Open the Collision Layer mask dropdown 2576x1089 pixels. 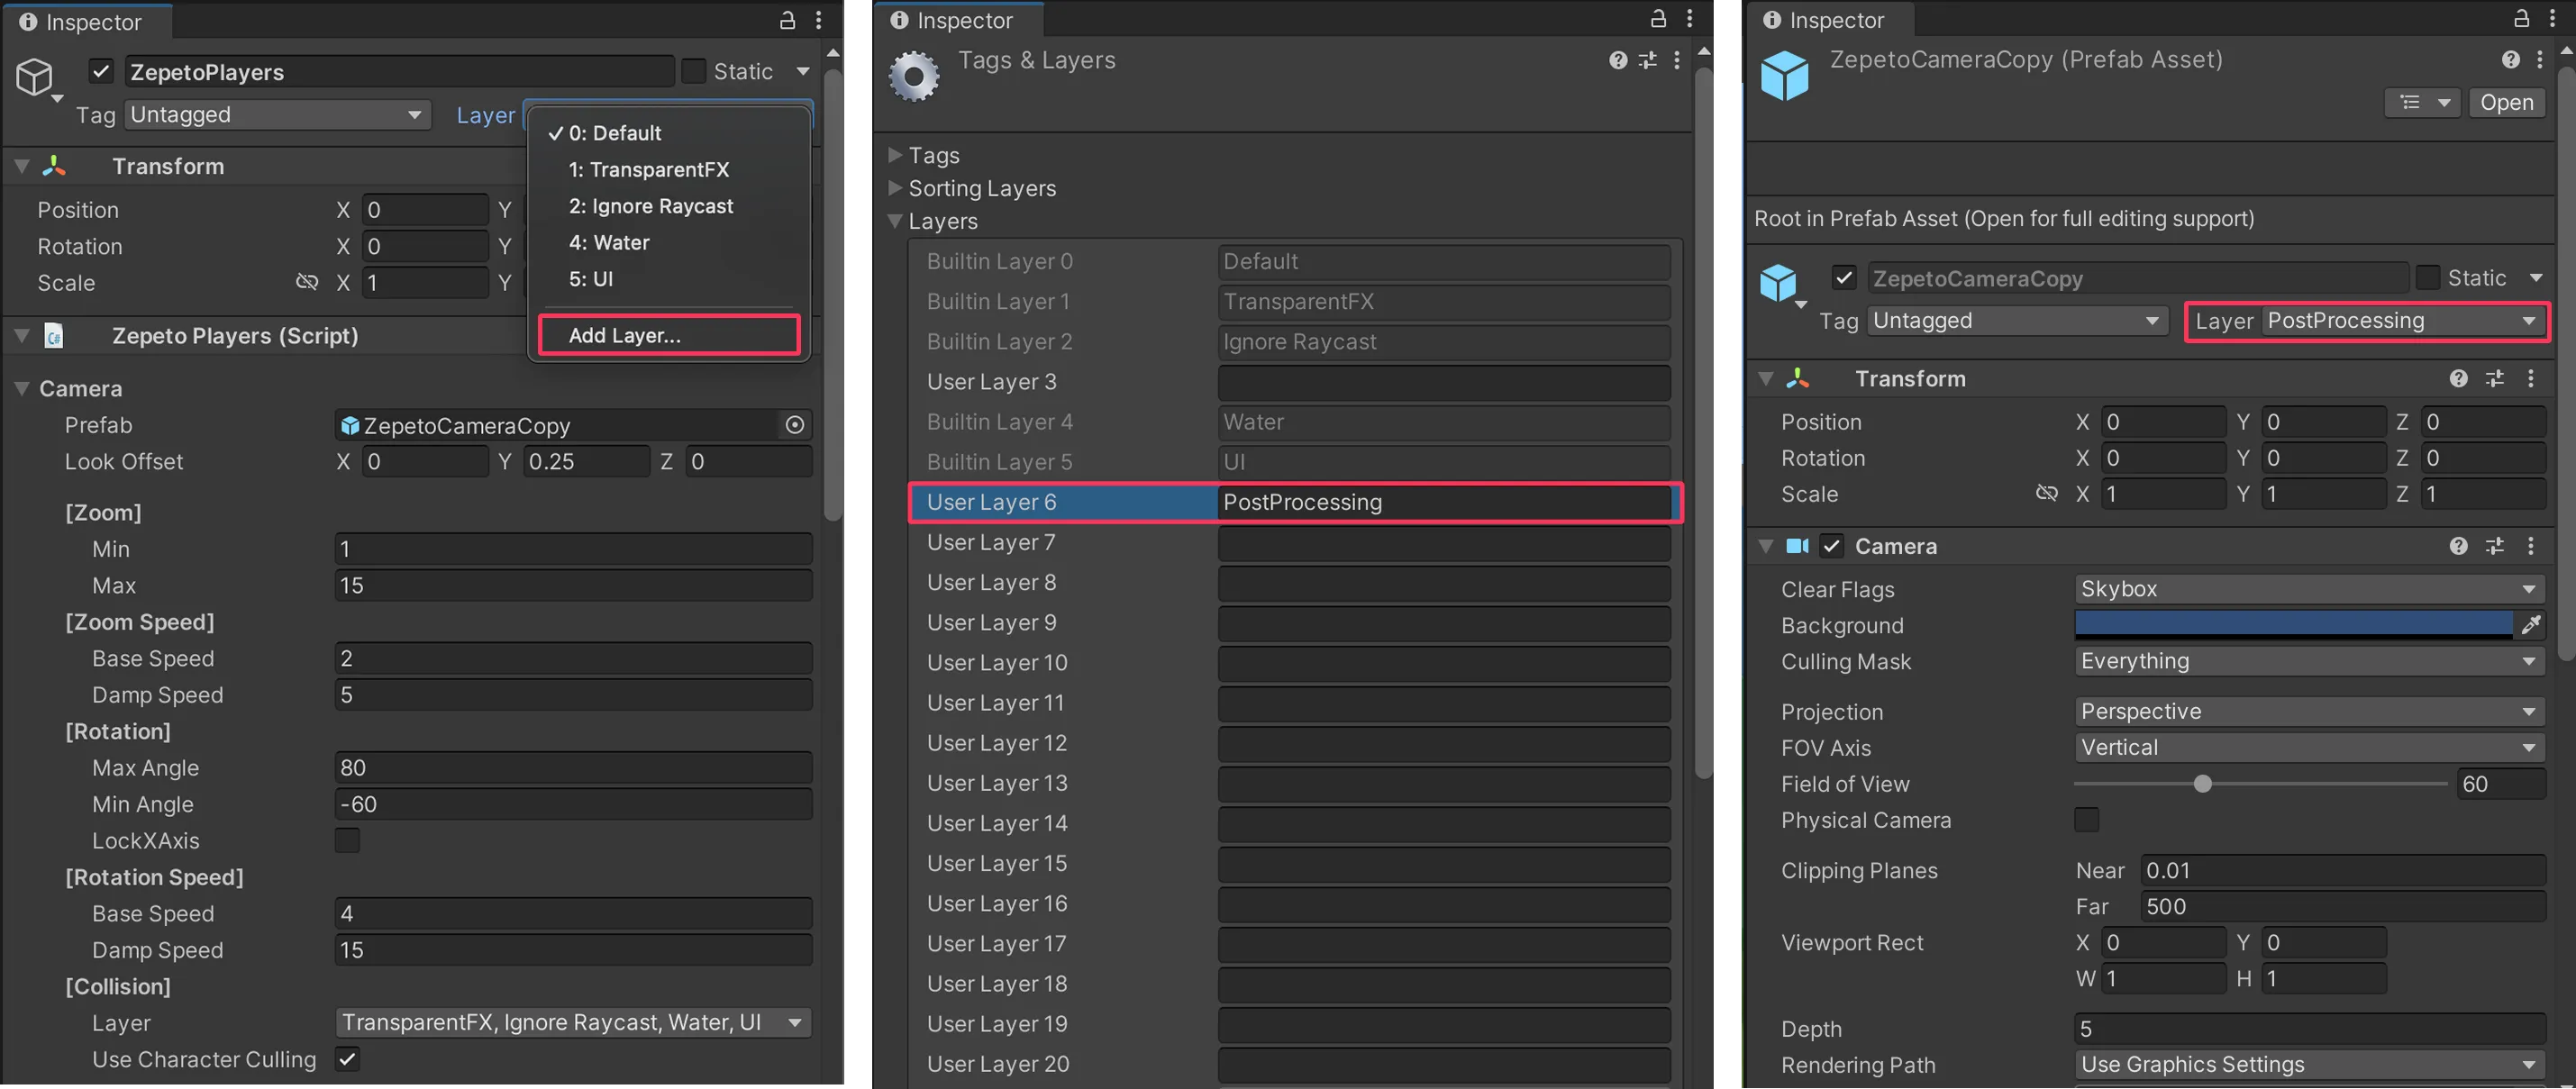click(573, 1022)
